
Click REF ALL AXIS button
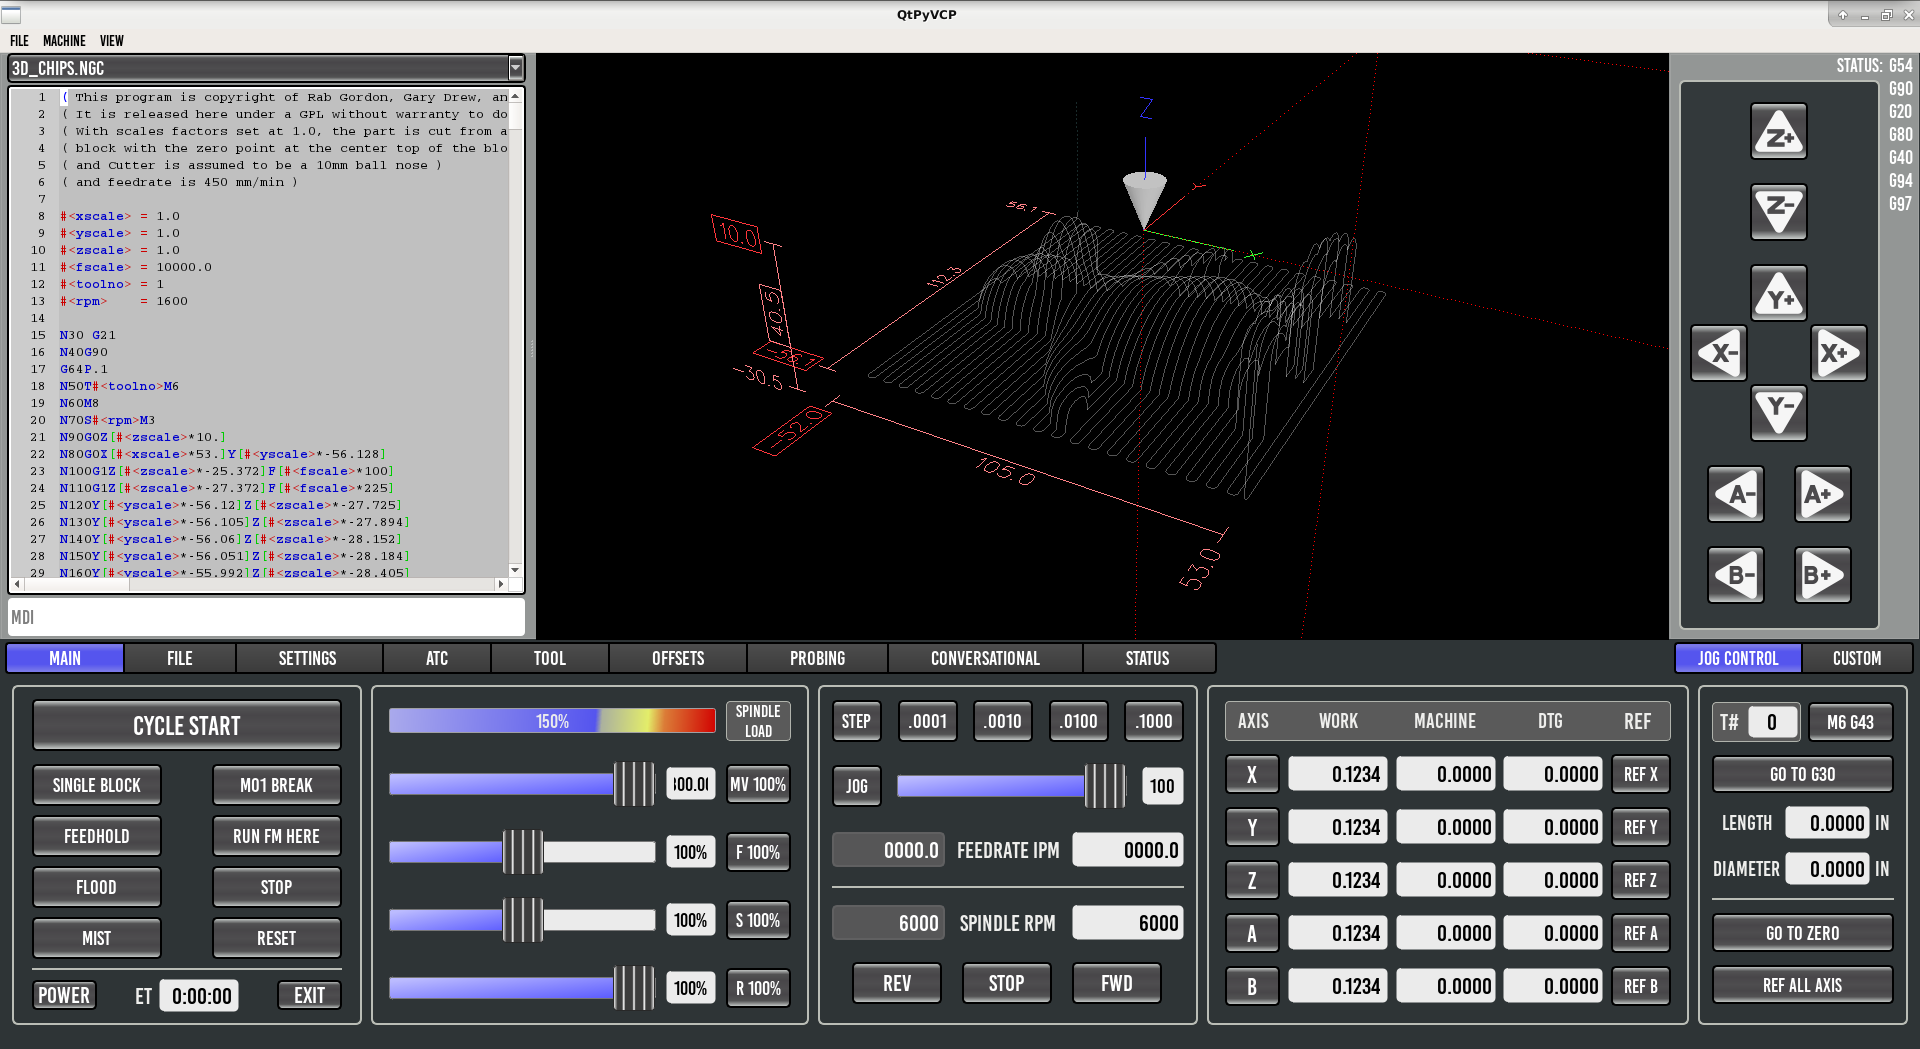pos(1802,985)
